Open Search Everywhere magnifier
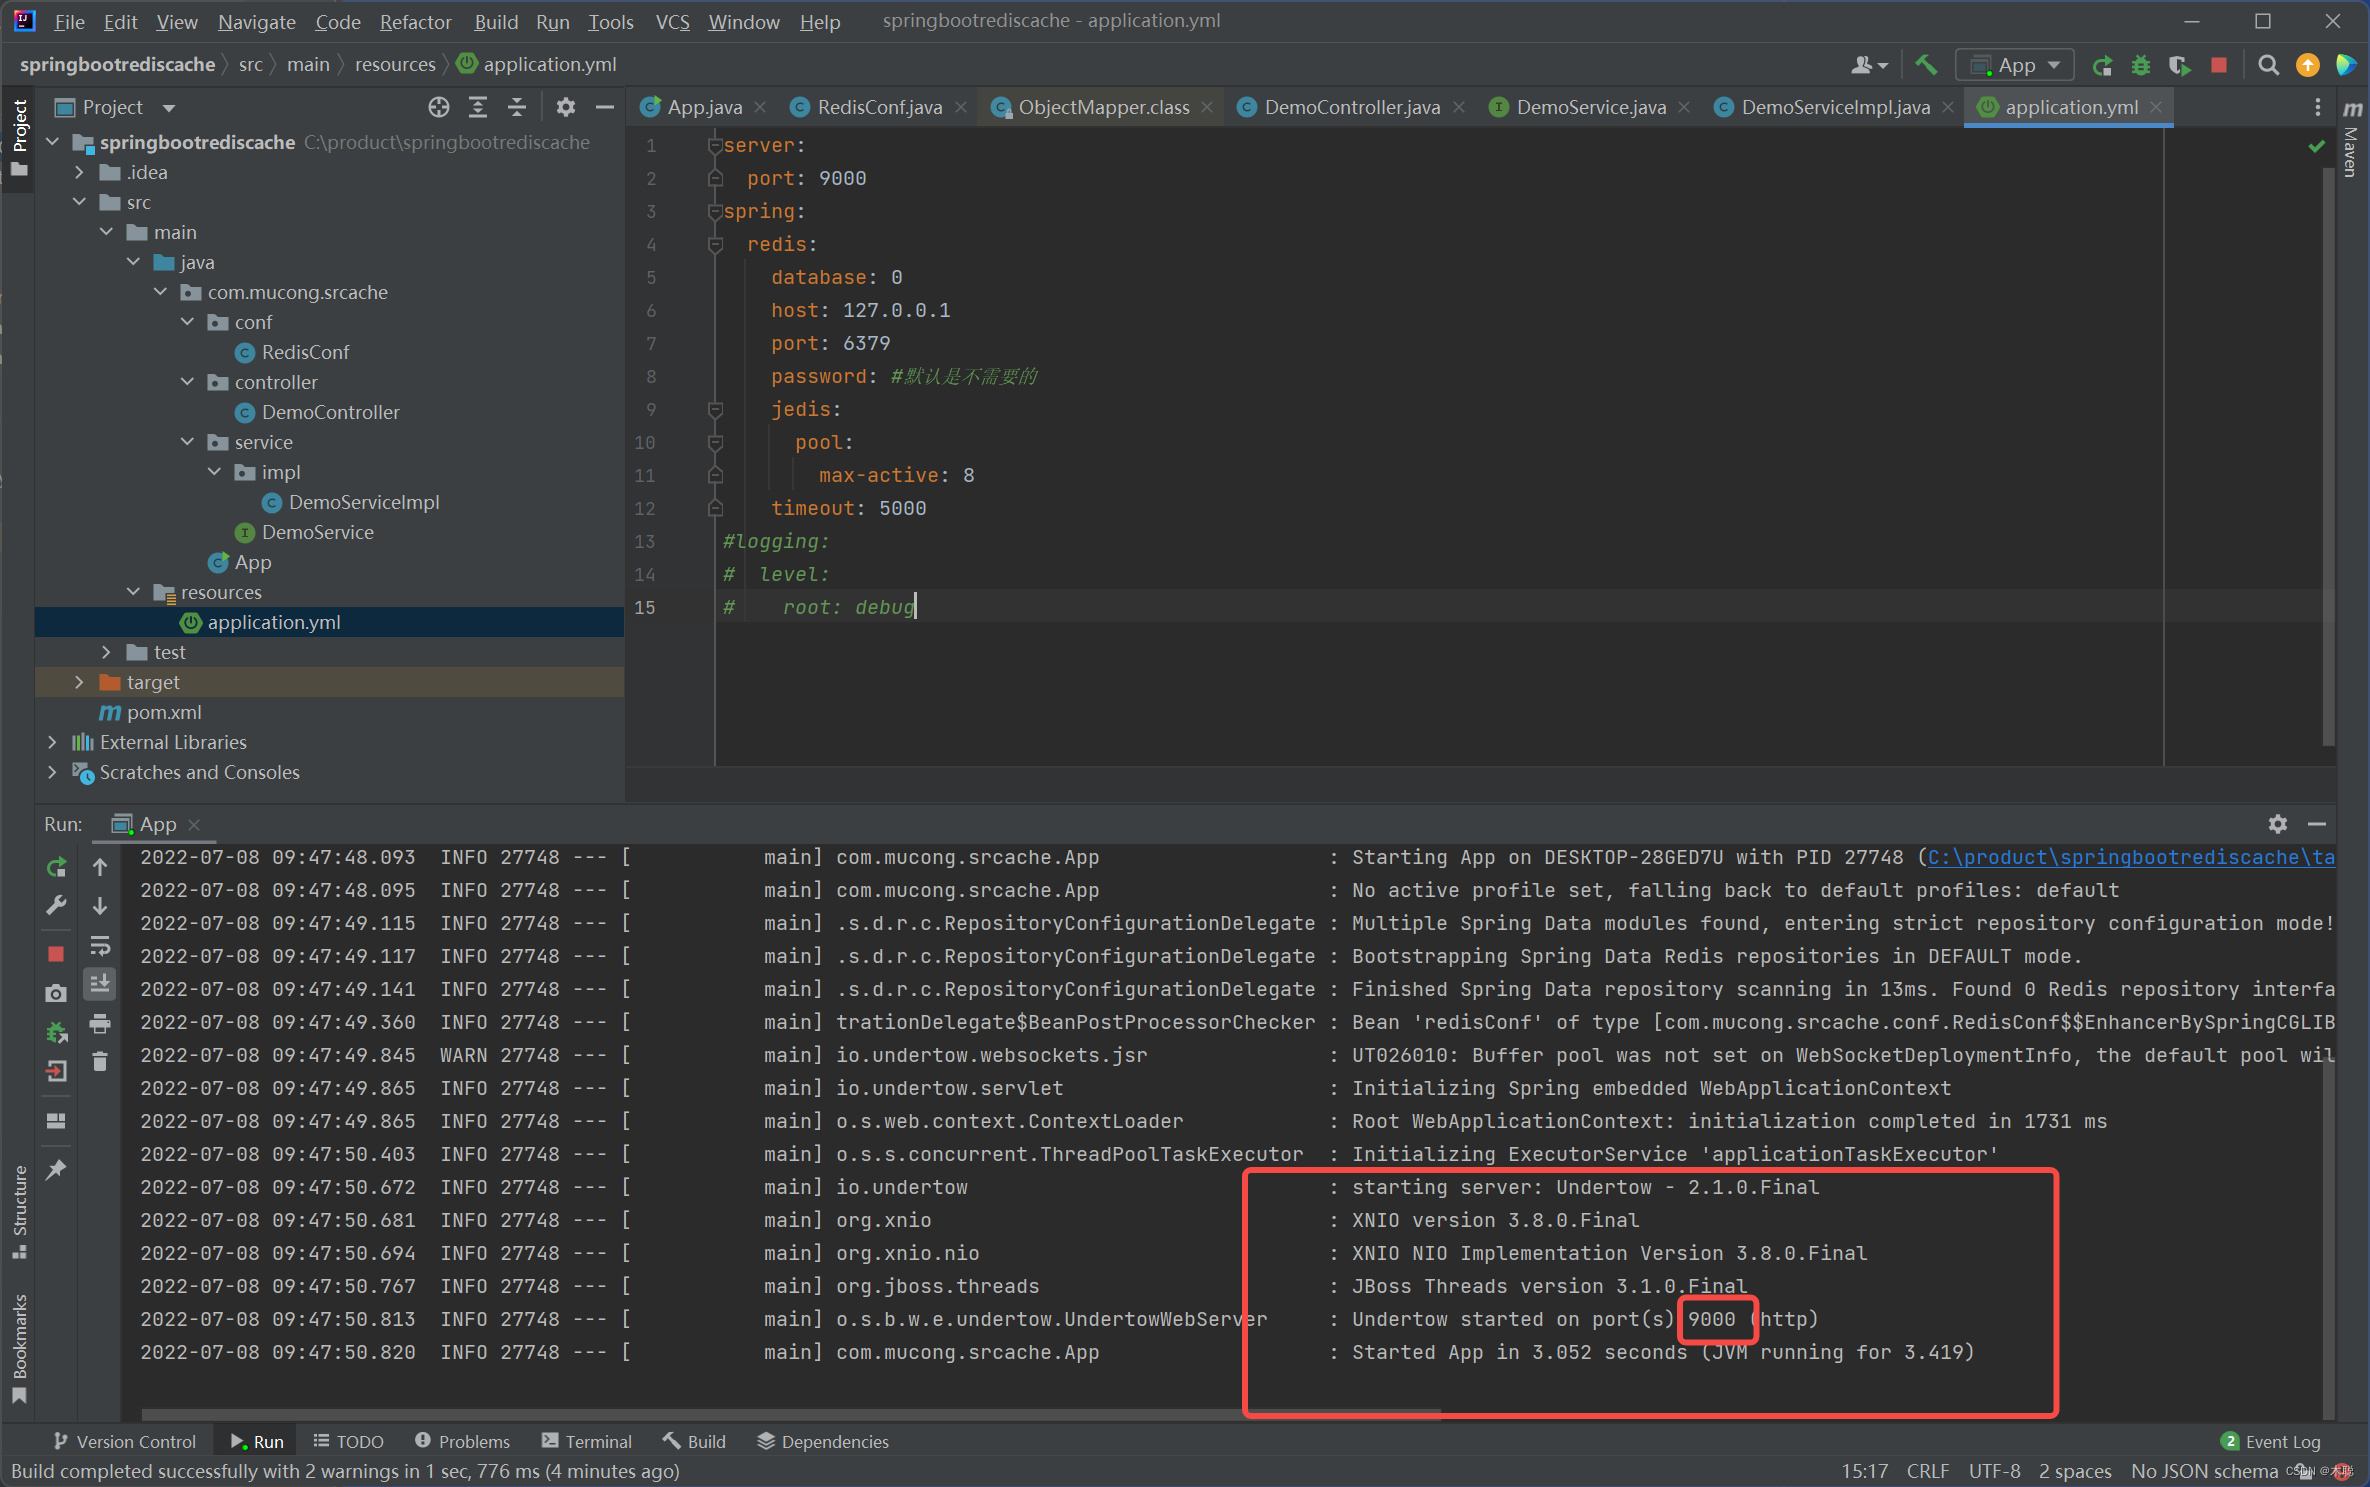This screenshot has width=2370, height=1487. (2269, 65)
